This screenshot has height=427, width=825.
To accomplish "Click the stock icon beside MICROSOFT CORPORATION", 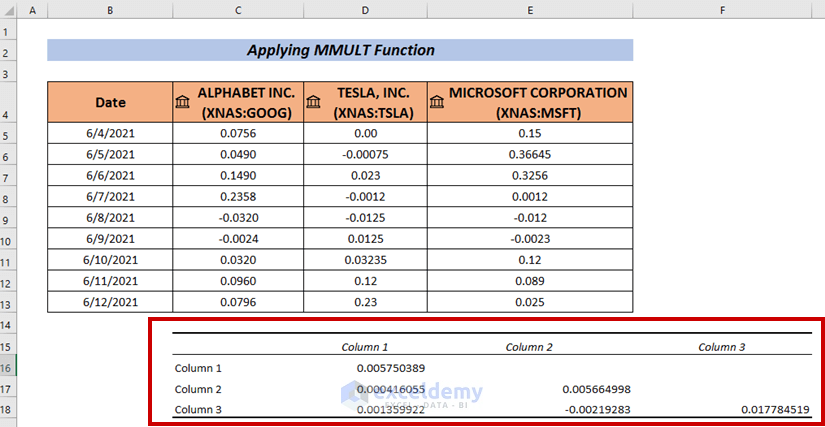I will [x=437, y=101].
